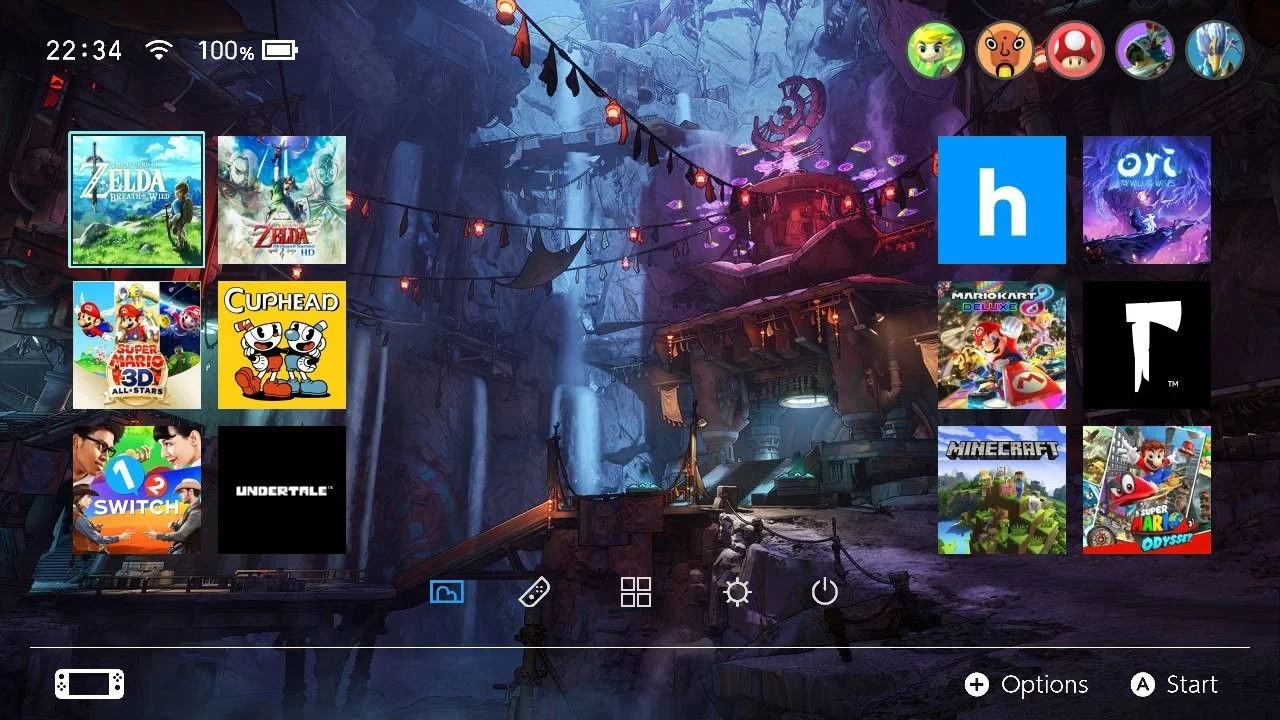Launch Super Mario Odyssey tile
Screen dimensions: 1280x720
tap(1147, 490)
